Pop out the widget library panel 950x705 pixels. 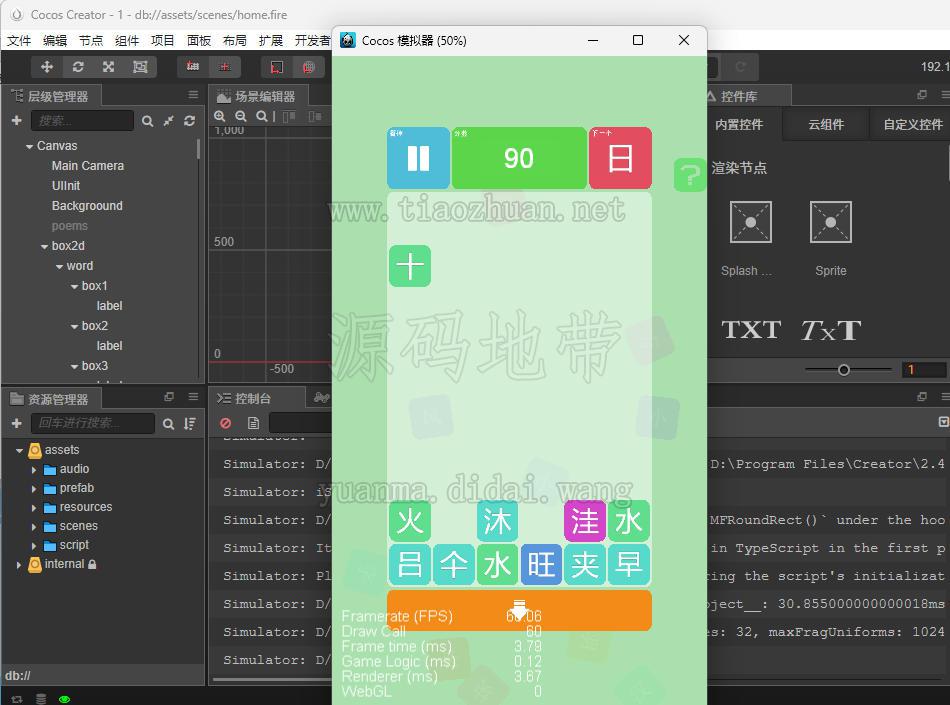point(922,94)
